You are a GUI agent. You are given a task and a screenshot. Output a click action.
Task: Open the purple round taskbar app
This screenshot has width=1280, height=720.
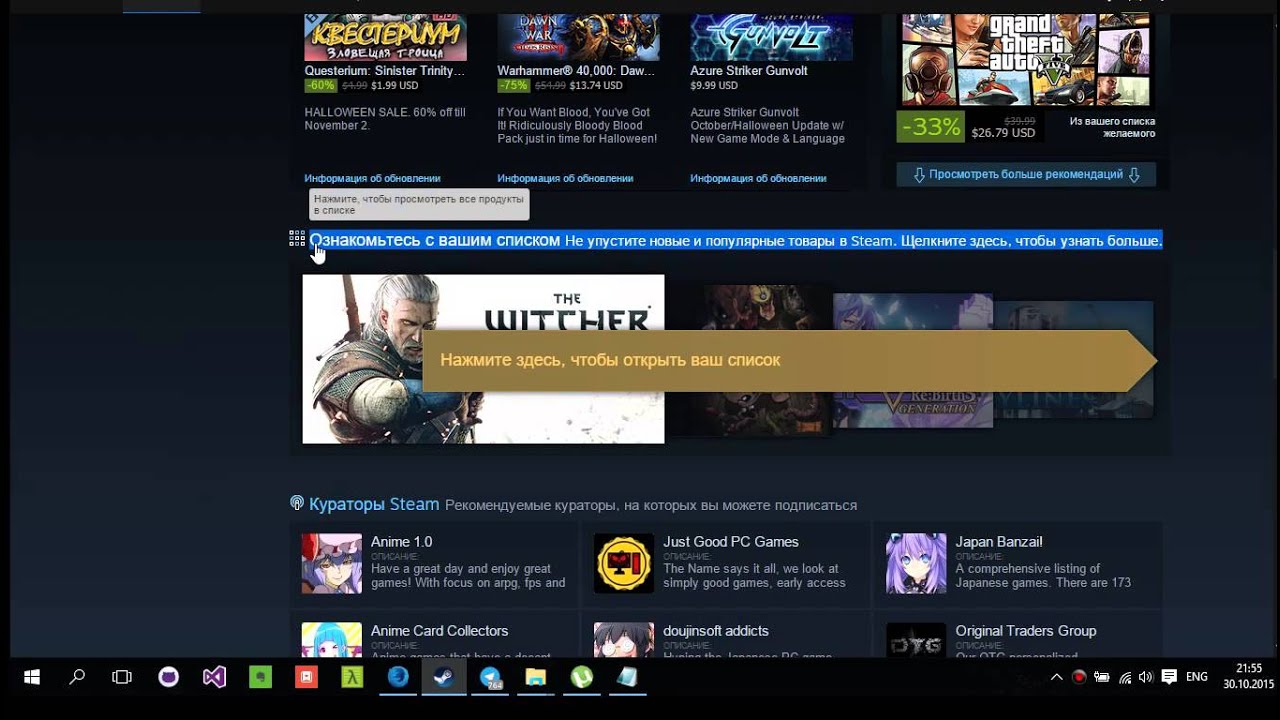coord(168,677)
